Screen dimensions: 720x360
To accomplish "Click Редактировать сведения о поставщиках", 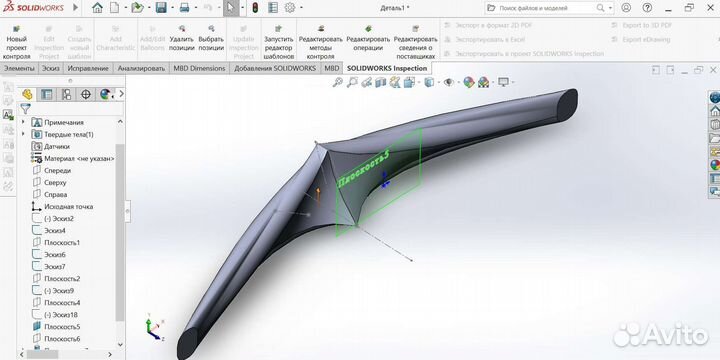I will 416,43.
